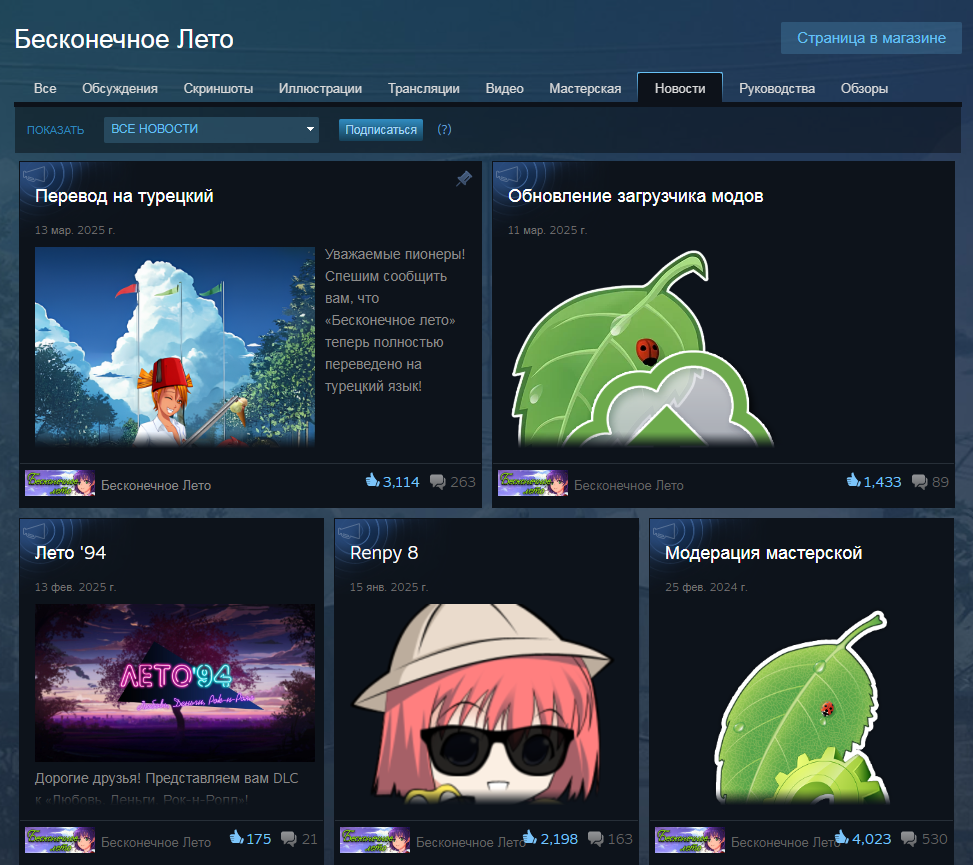The width and height of the screenshot is (973, 865).
Task: Click thumbs-up icon next to 3,114
Action: tap(372, 480)
